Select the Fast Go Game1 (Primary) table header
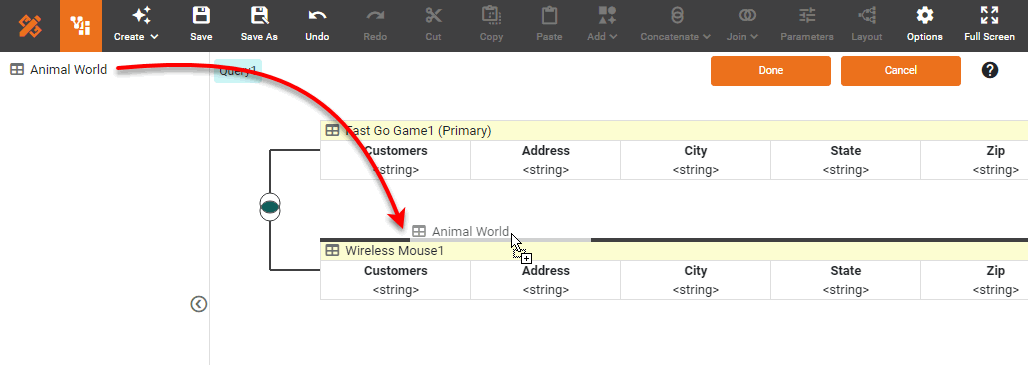 [x=674, y=130]
